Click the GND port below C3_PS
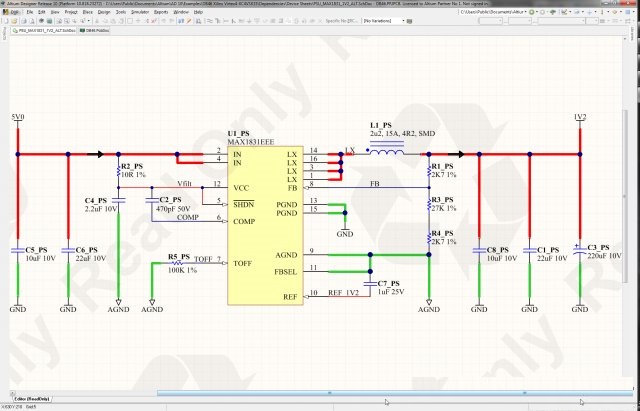 click(580, 307)
